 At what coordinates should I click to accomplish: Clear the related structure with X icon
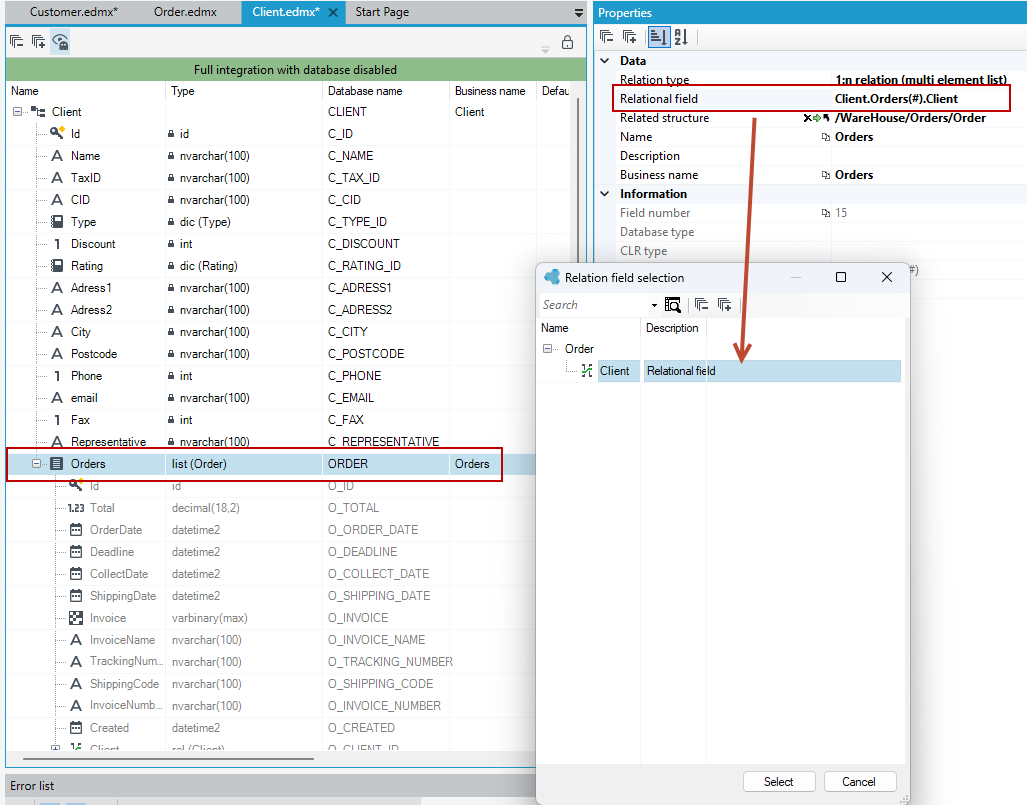pos(808,118)
